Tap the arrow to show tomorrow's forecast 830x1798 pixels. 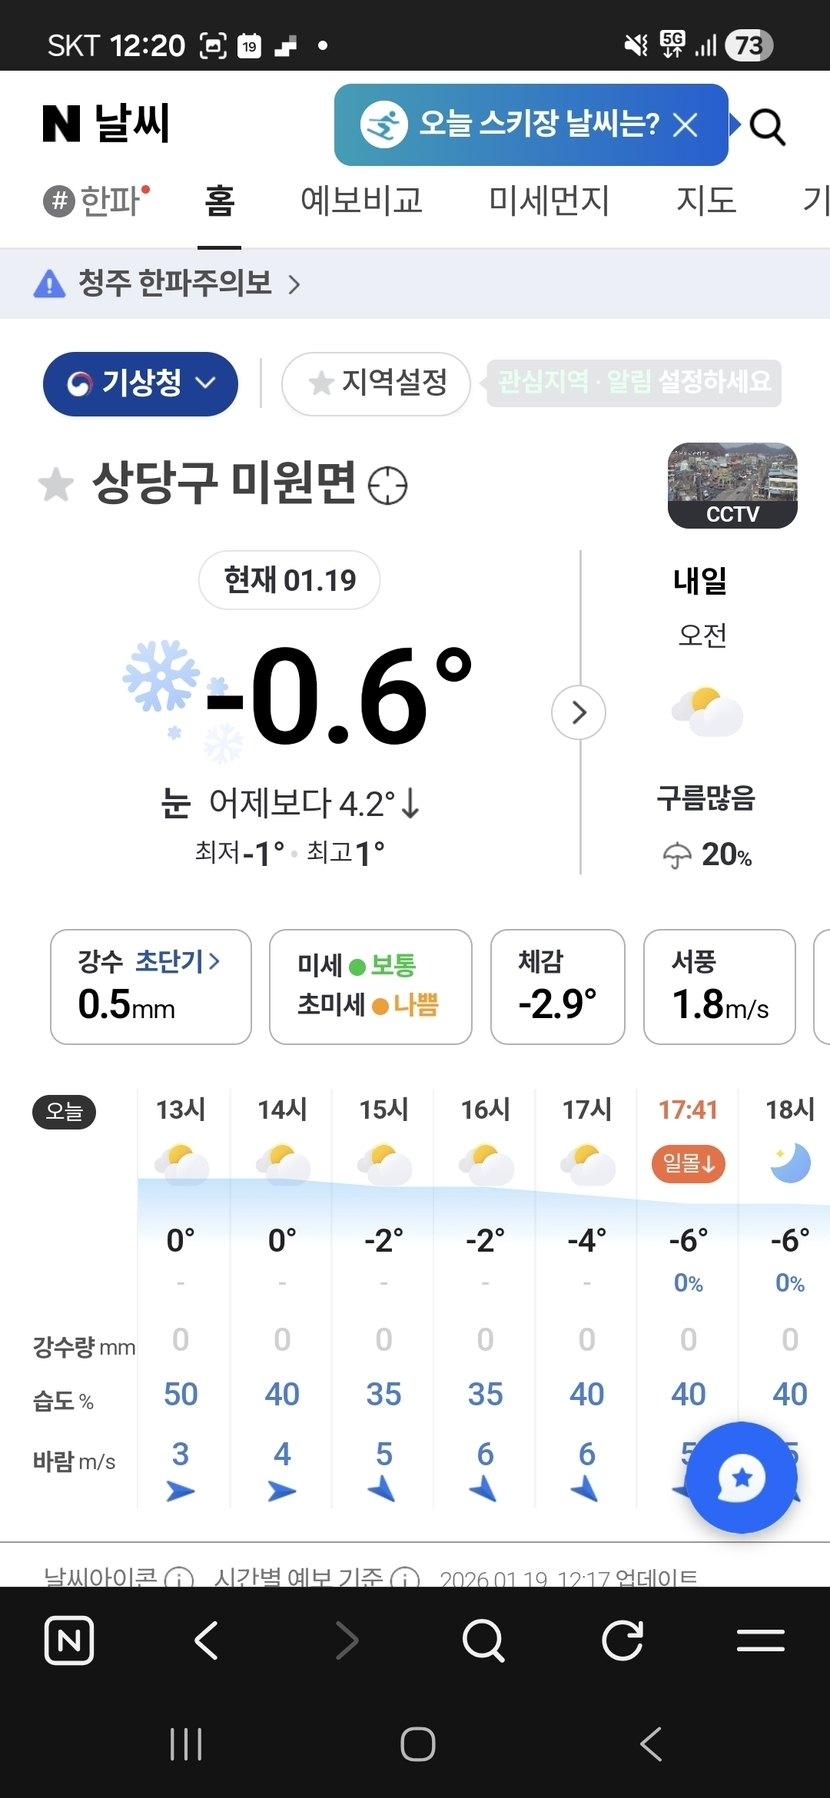tap(579, 713)
